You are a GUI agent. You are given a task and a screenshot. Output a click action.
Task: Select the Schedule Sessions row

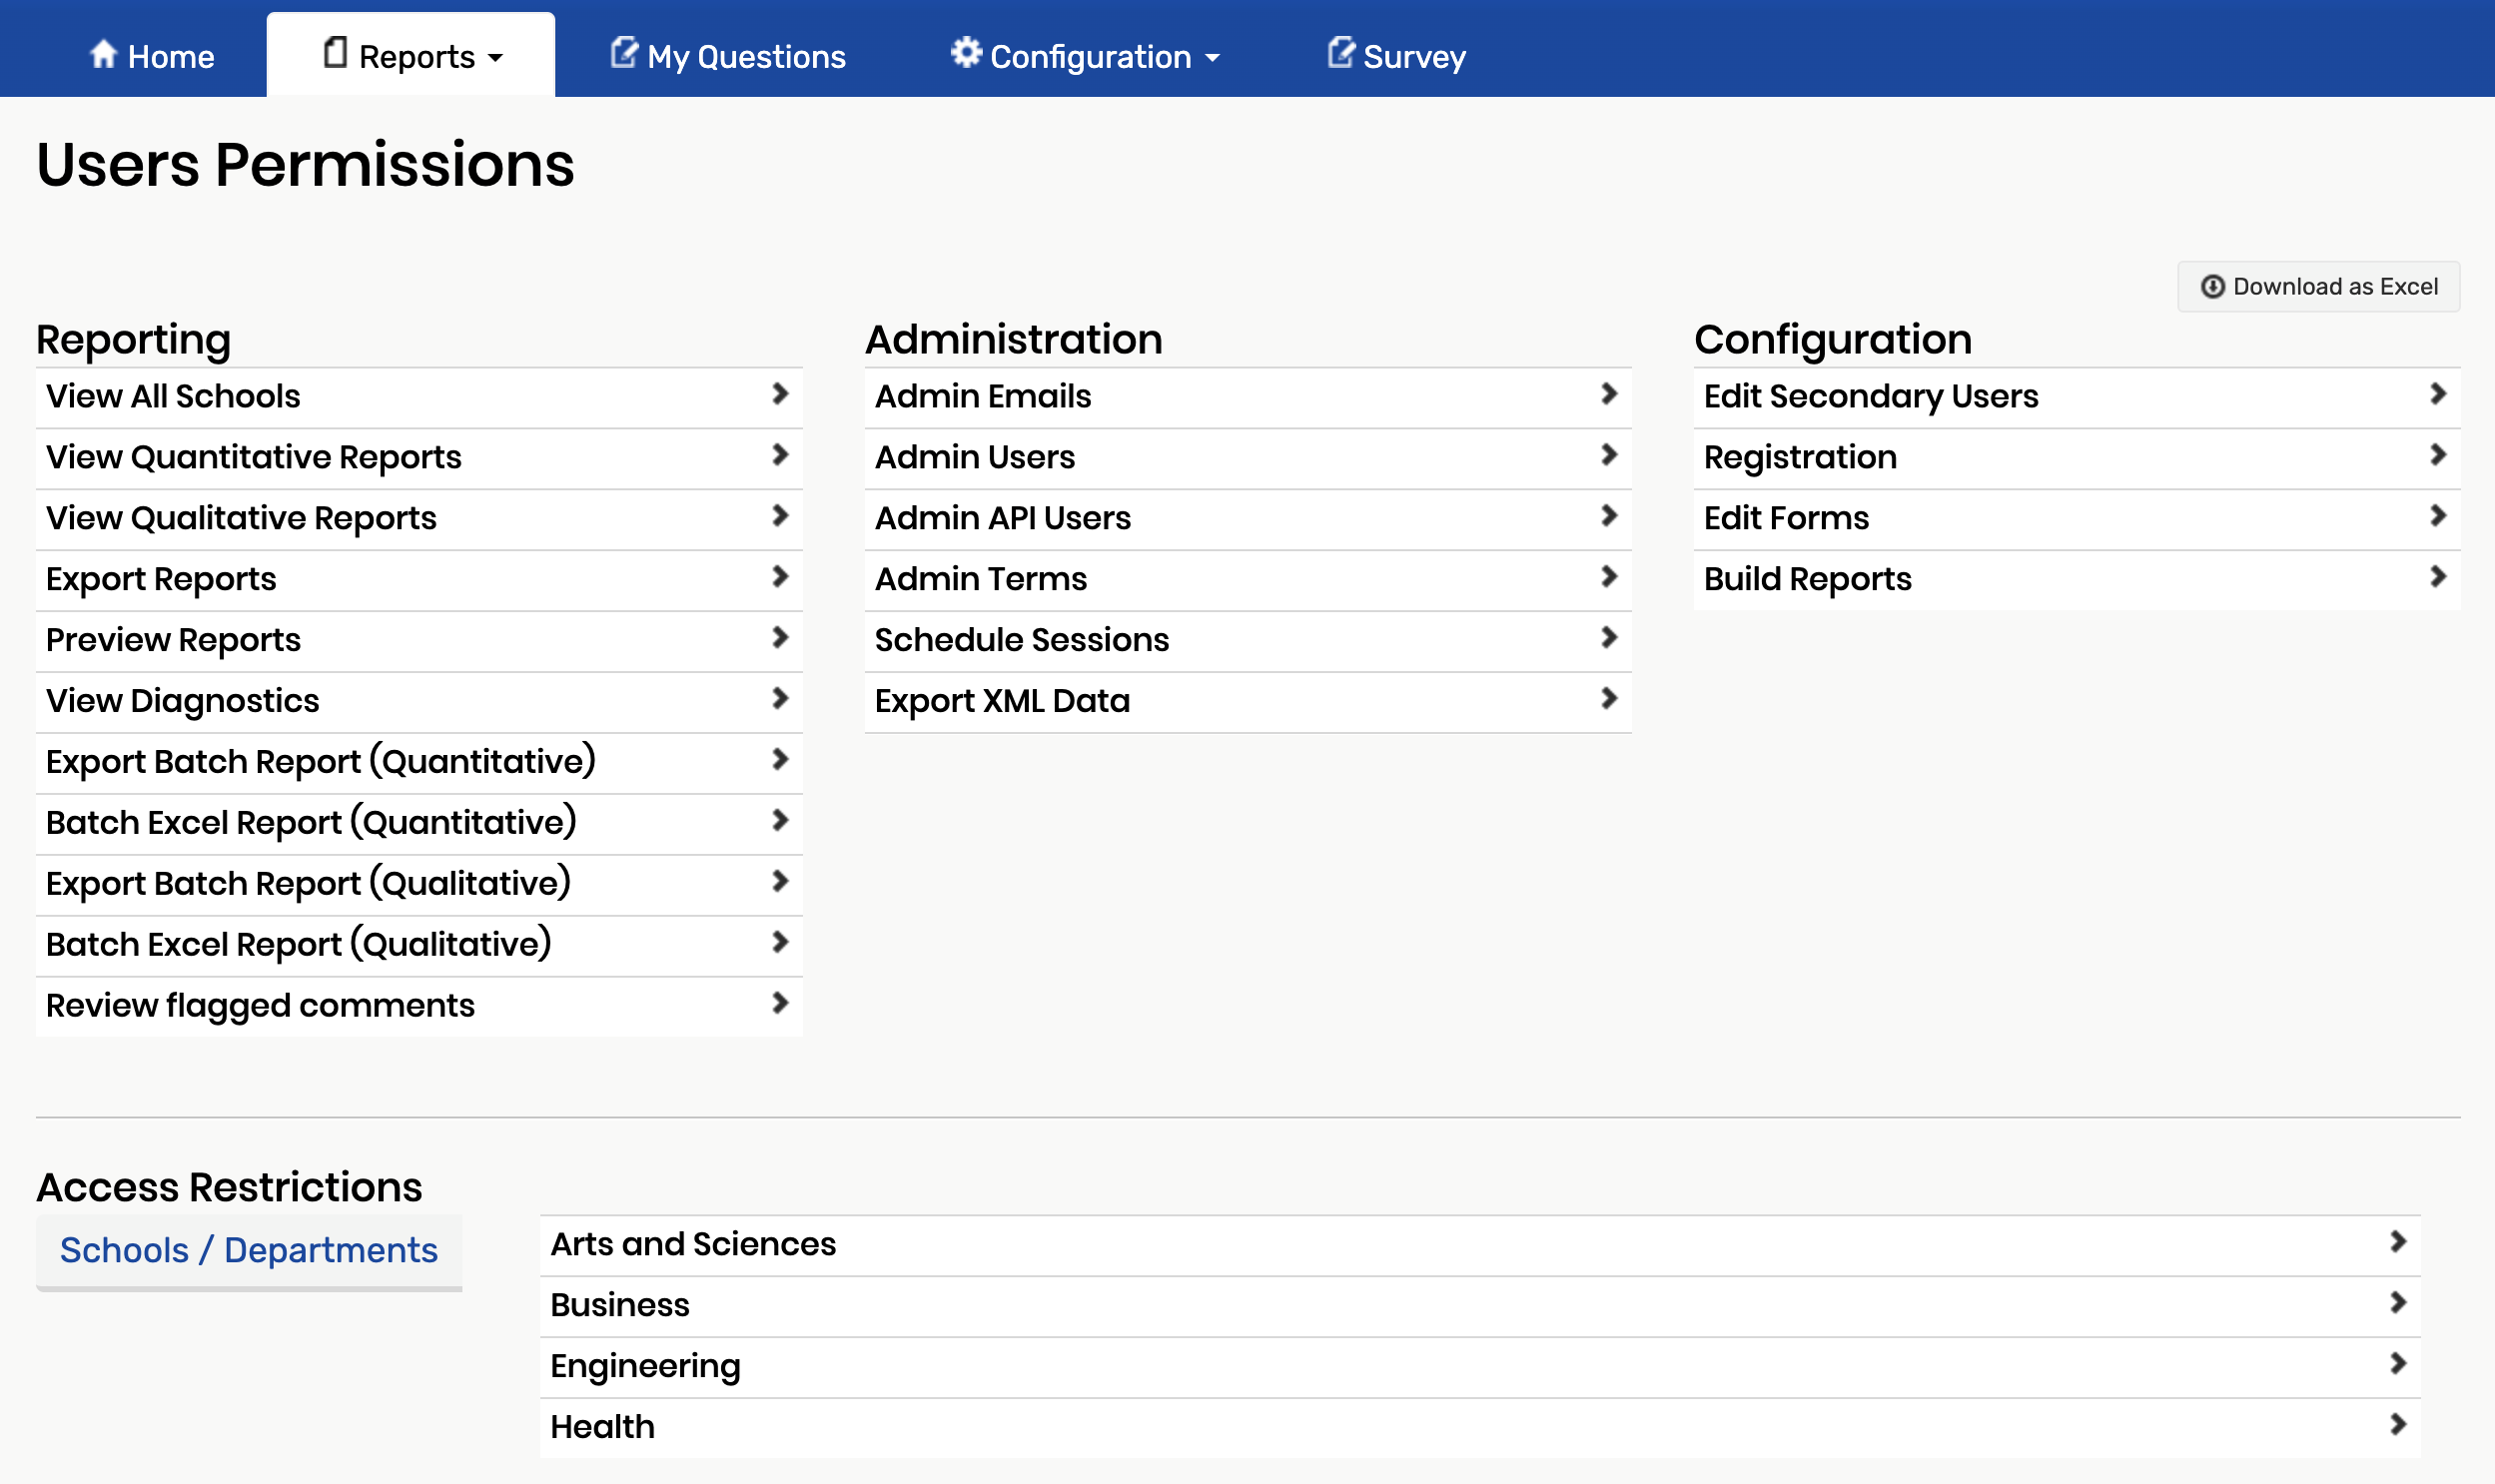pos(1247,640)
